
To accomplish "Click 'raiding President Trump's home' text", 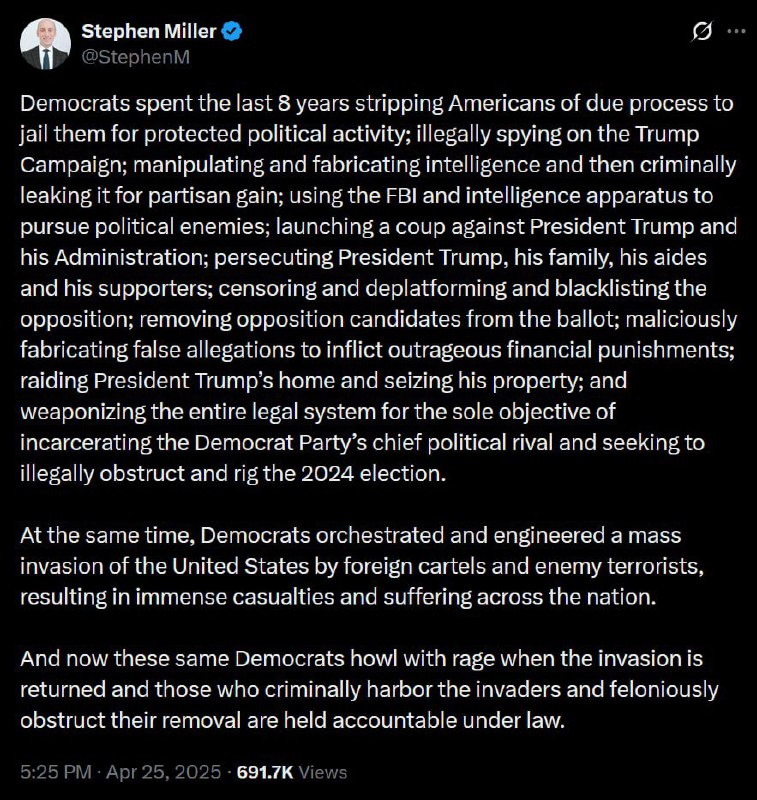I will coord(170,381).
